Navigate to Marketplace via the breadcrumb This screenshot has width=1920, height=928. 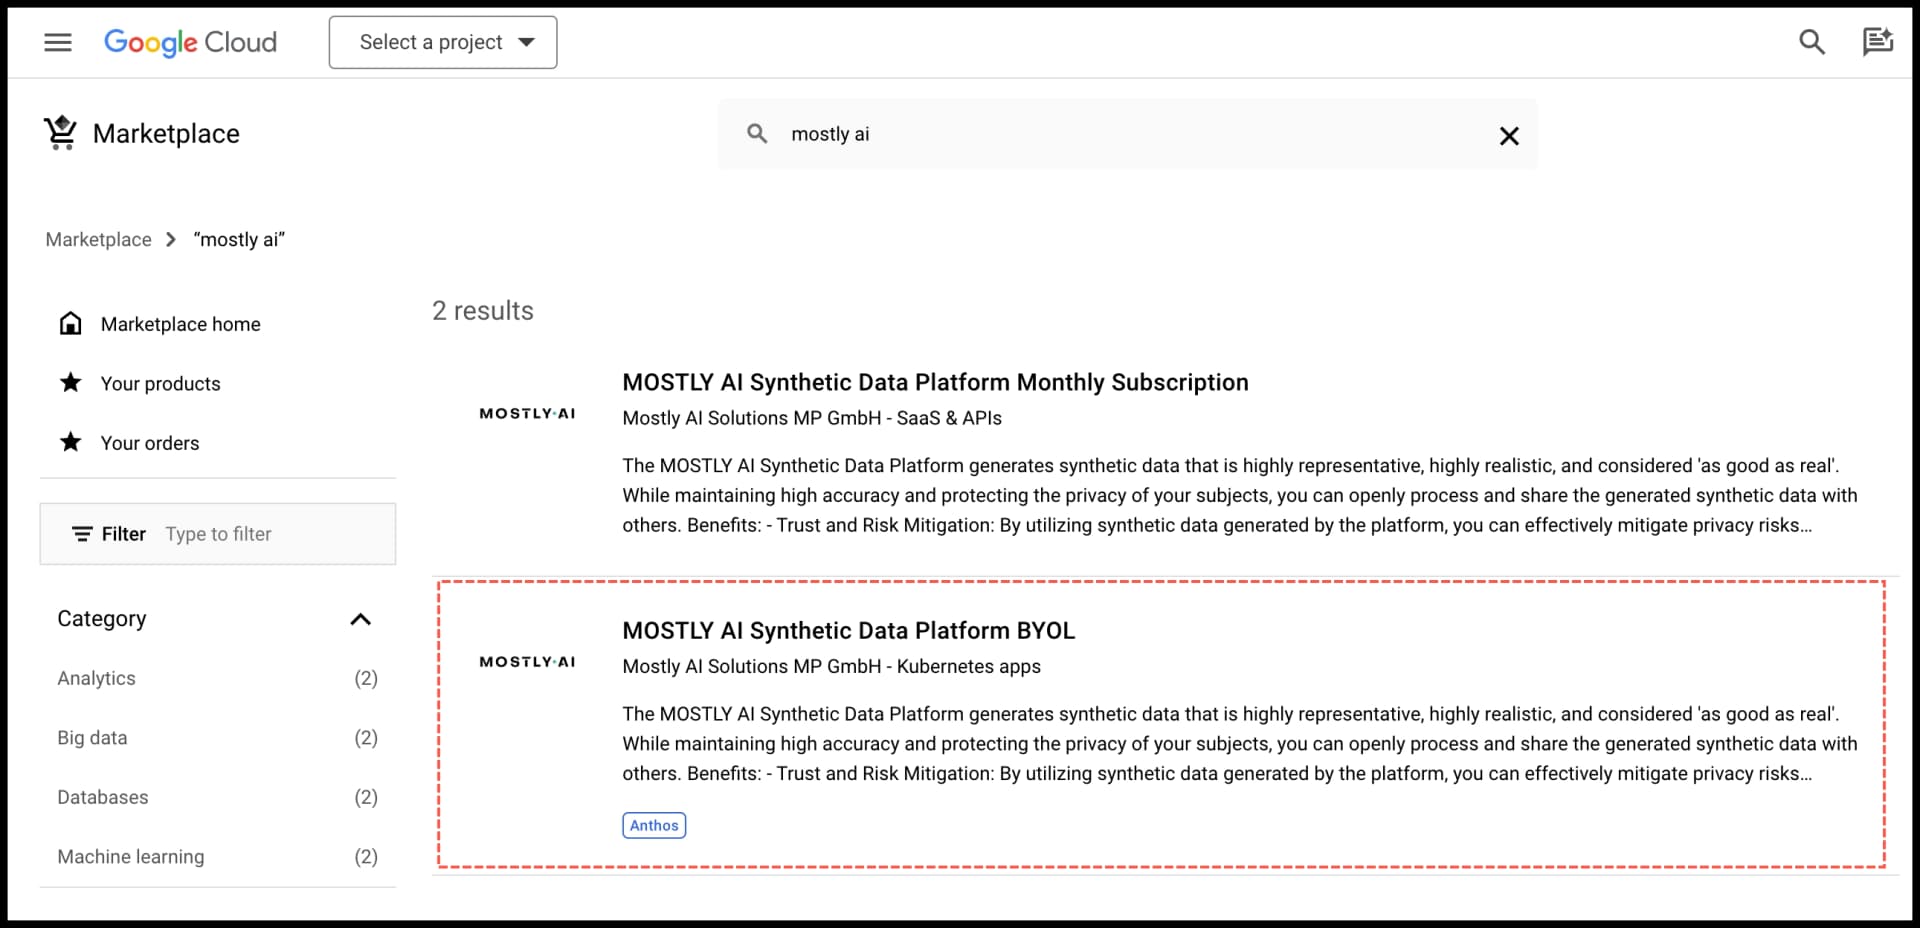(98, 239)
